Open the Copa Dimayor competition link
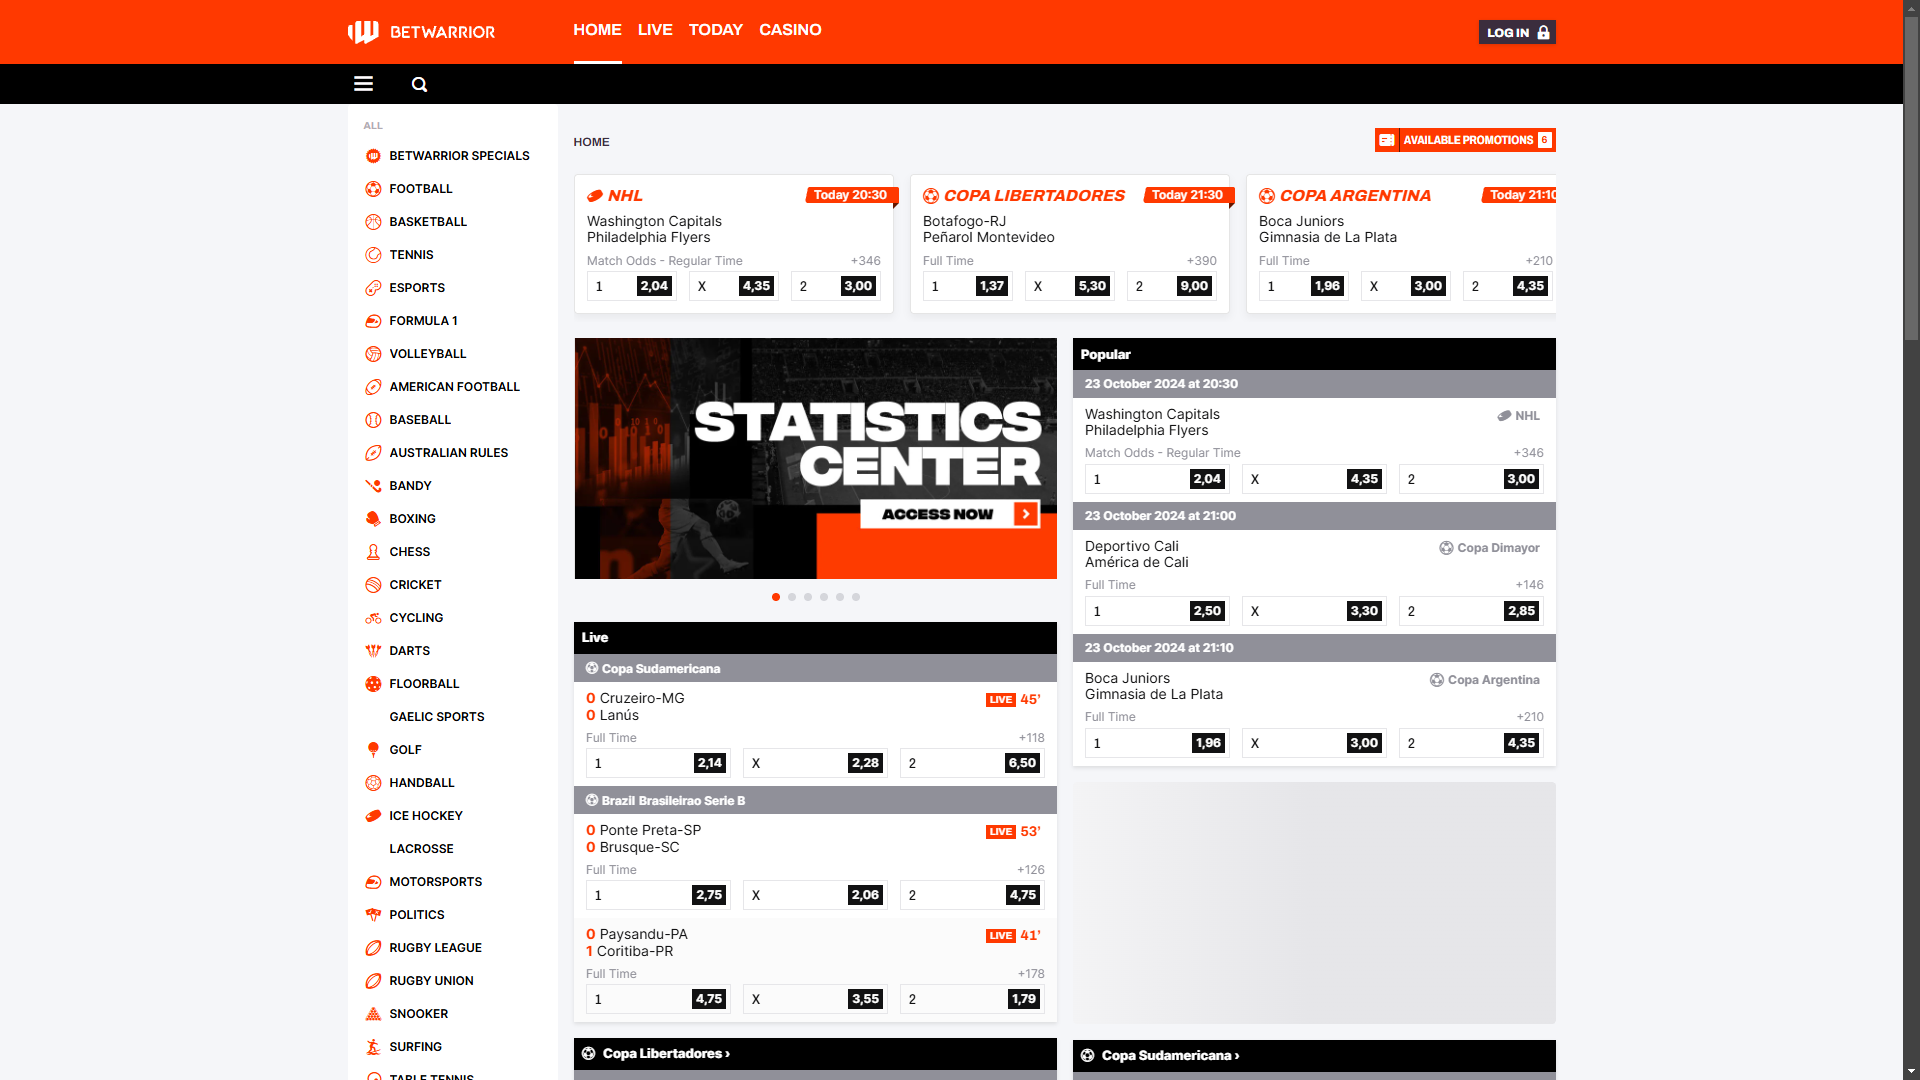This screenshot has width=1920, height=1080. pyautogui.click(x=1489, y=548)
